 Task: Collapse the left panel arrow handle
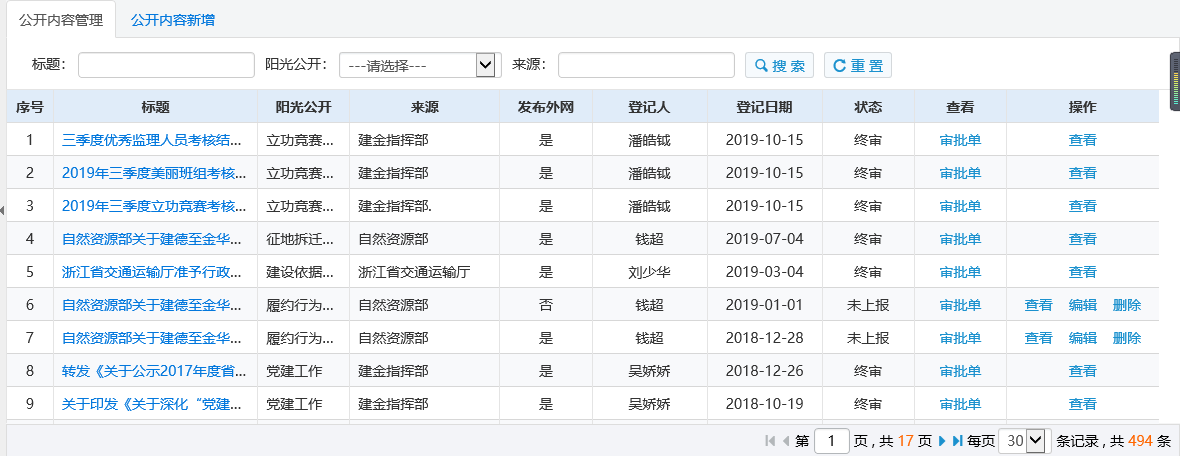click(3, 210)
